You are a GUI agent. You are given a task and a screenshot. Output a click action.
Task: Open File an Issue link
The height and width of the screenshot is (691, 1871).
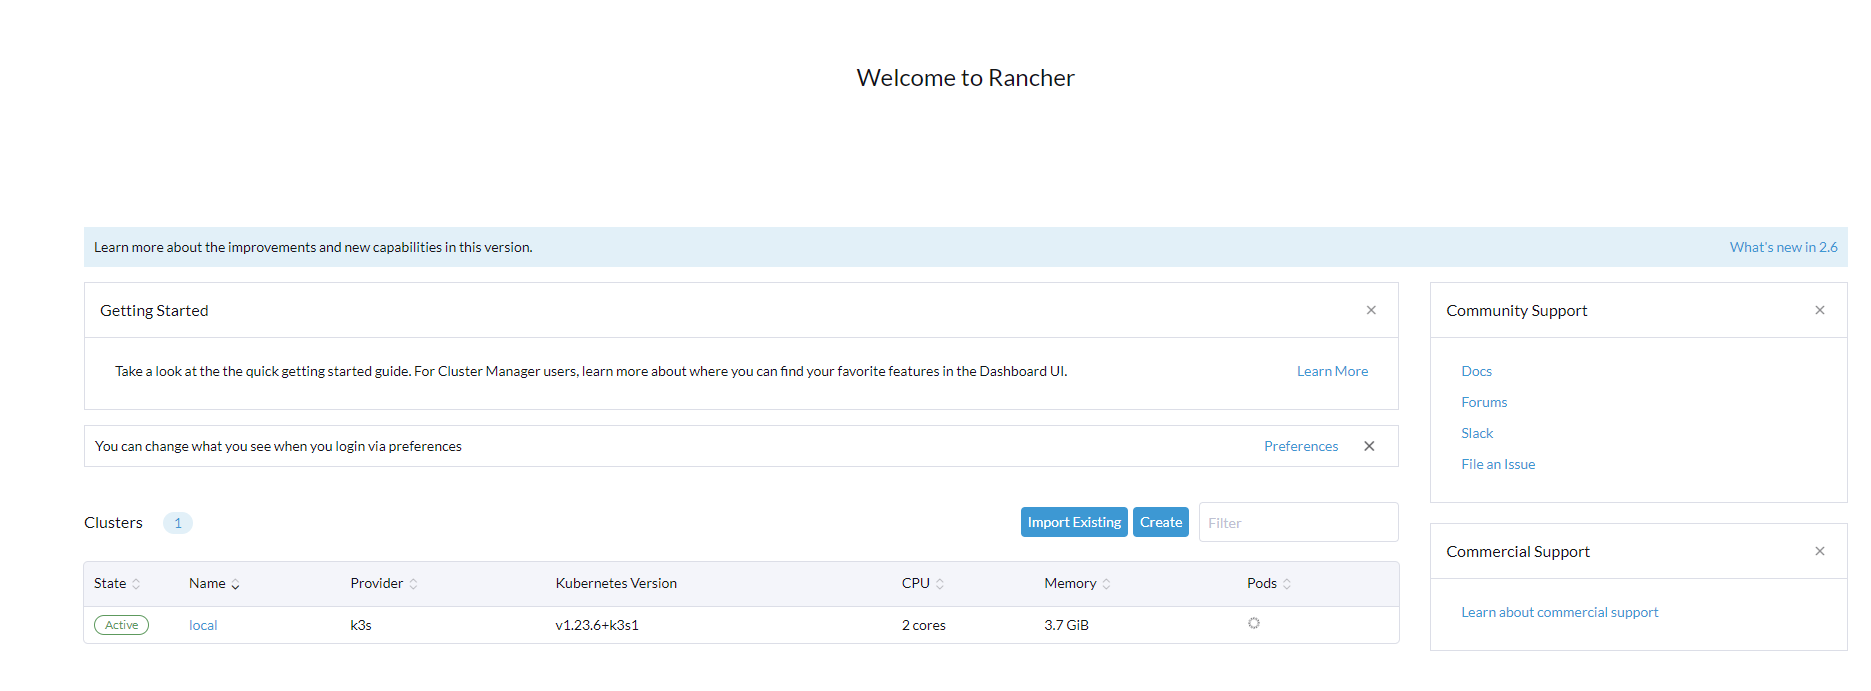(1498, 464)
